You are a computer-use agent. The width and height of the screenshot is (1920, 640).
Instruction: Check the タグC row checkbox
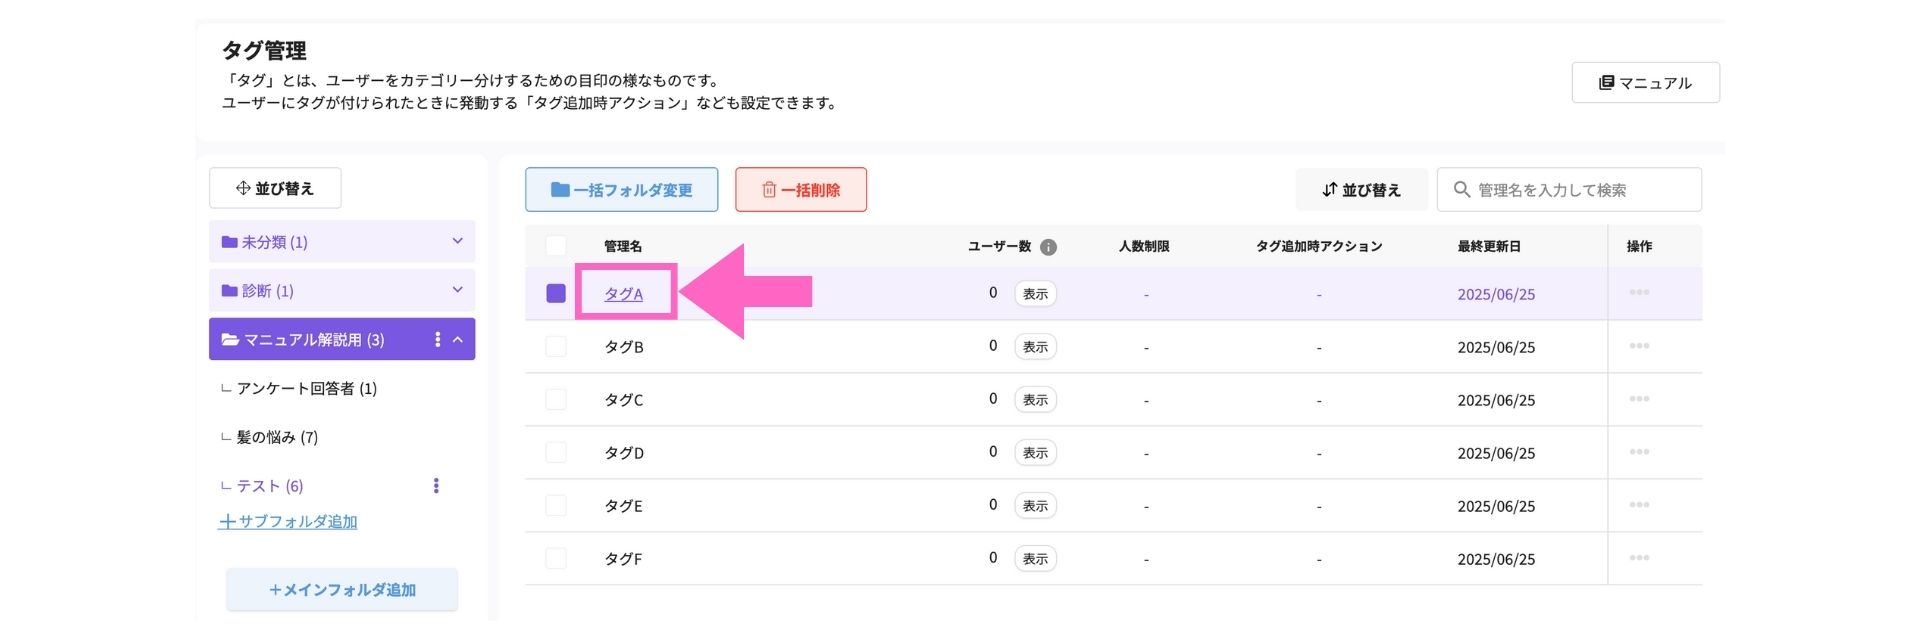click(556, 400)
